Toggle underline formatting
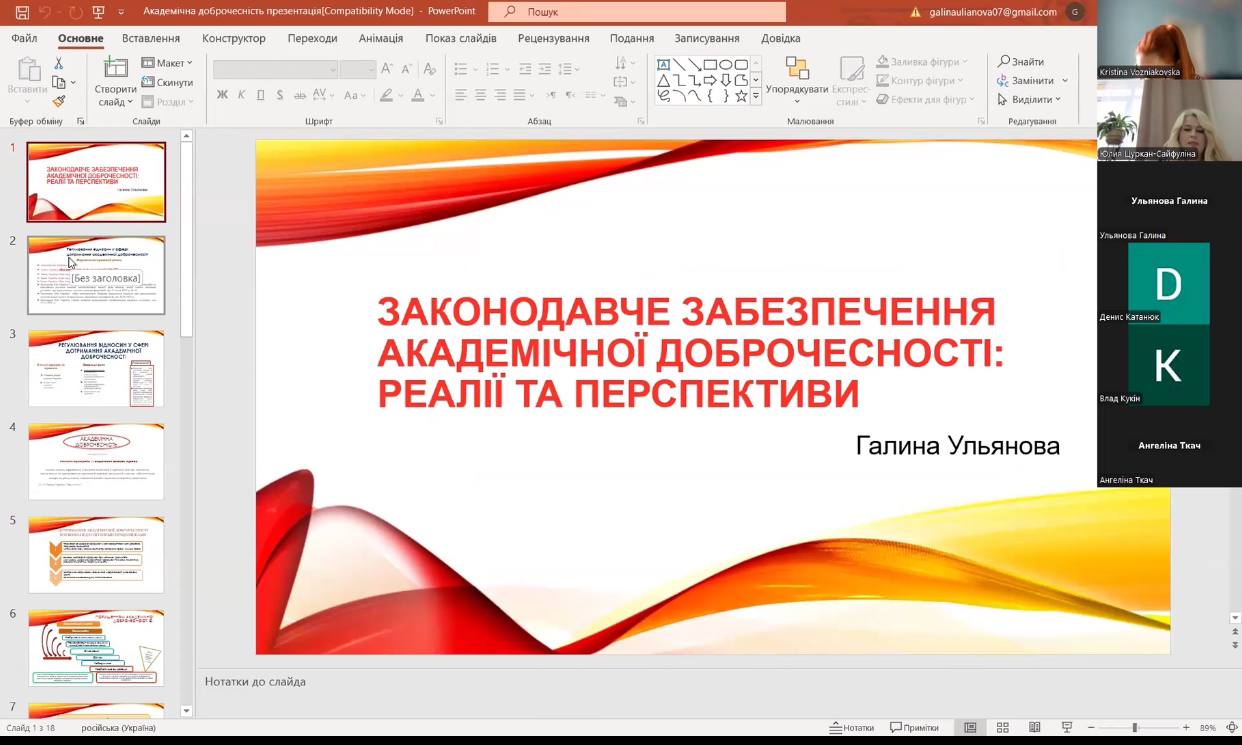The height and width of the screenshot is (745, 1242). click(x=261, y=94)
